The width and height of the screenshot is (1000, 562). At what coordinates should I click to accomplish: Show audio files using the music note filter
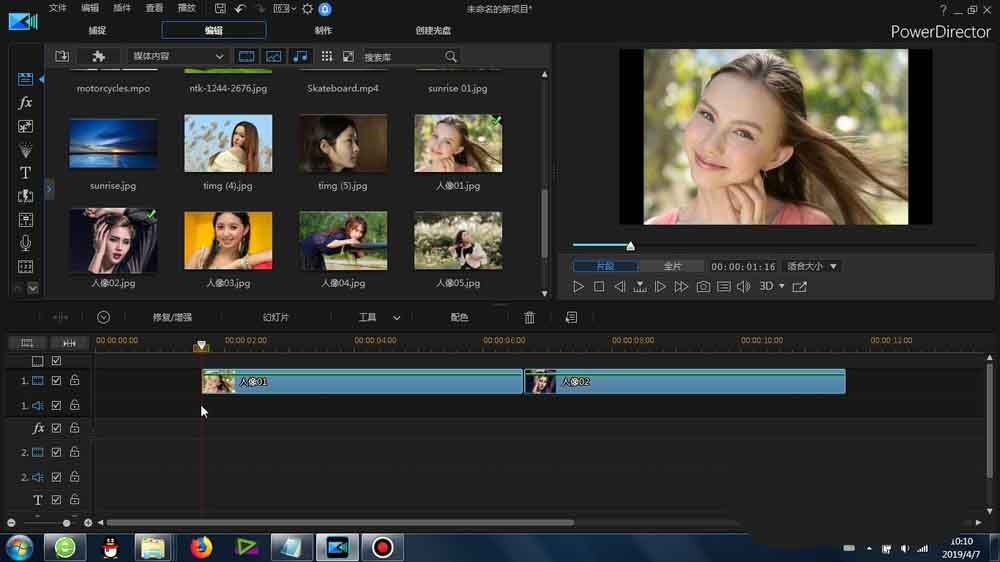(x=300, y=56)
